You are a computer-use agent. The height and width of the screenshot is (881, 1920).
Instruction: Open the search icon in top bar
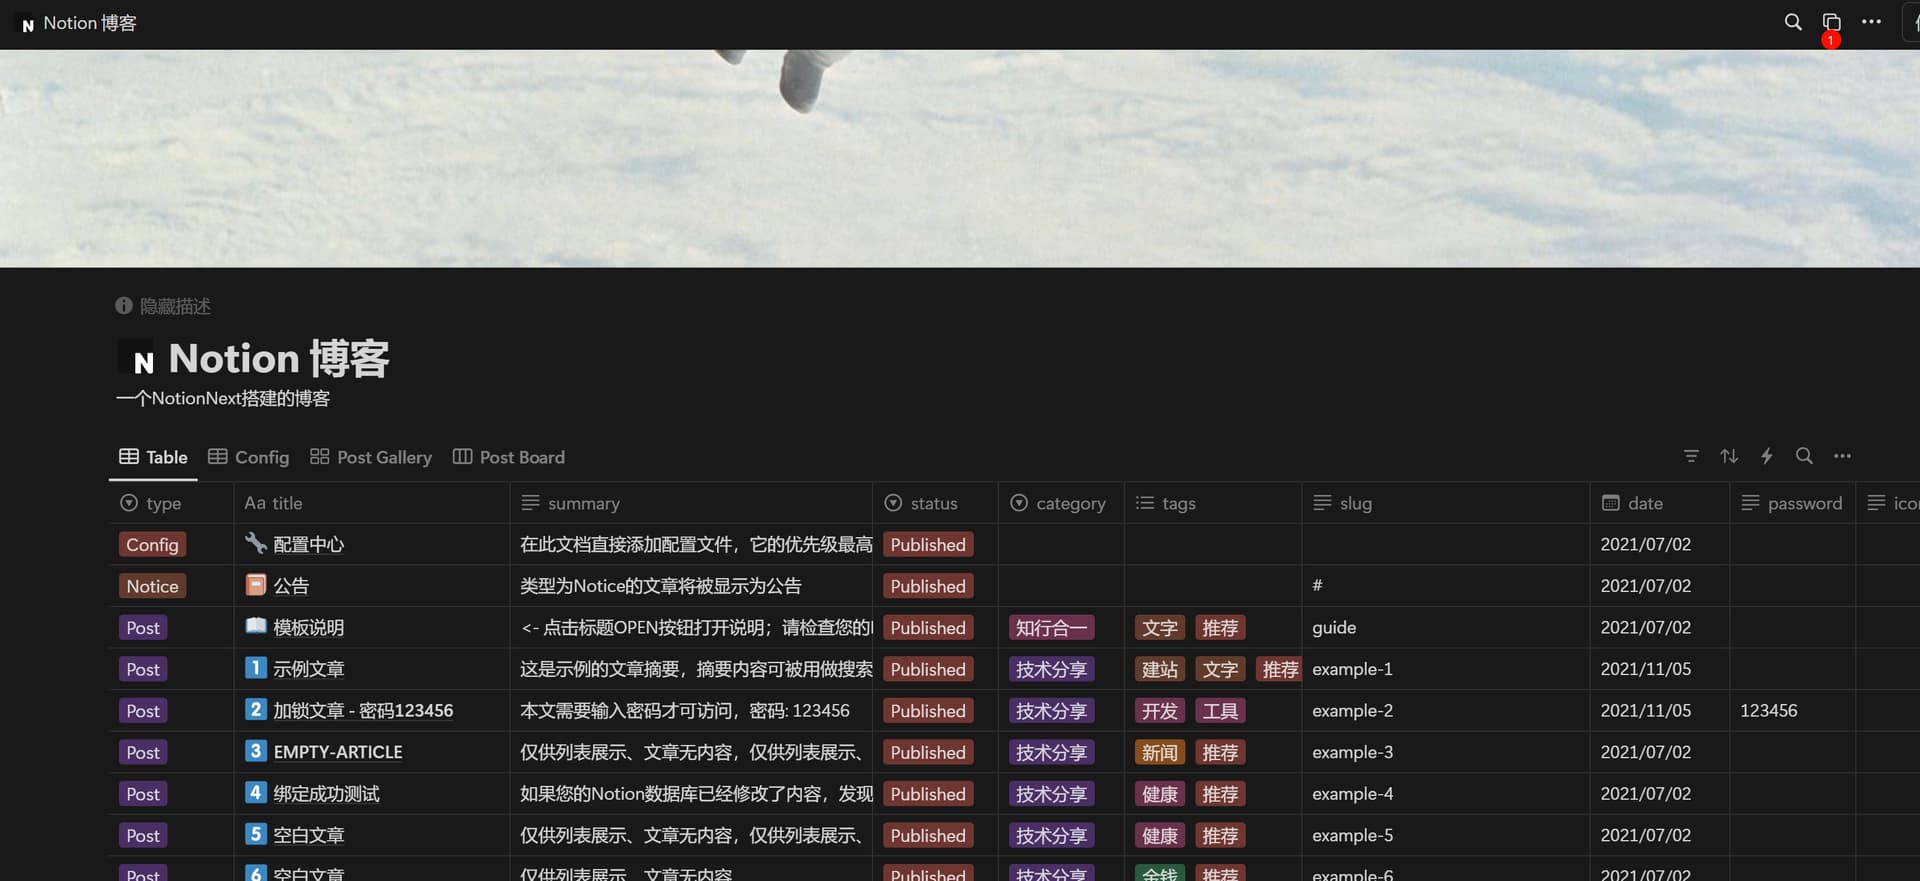pyautogui.click(x=1793, y=22)
